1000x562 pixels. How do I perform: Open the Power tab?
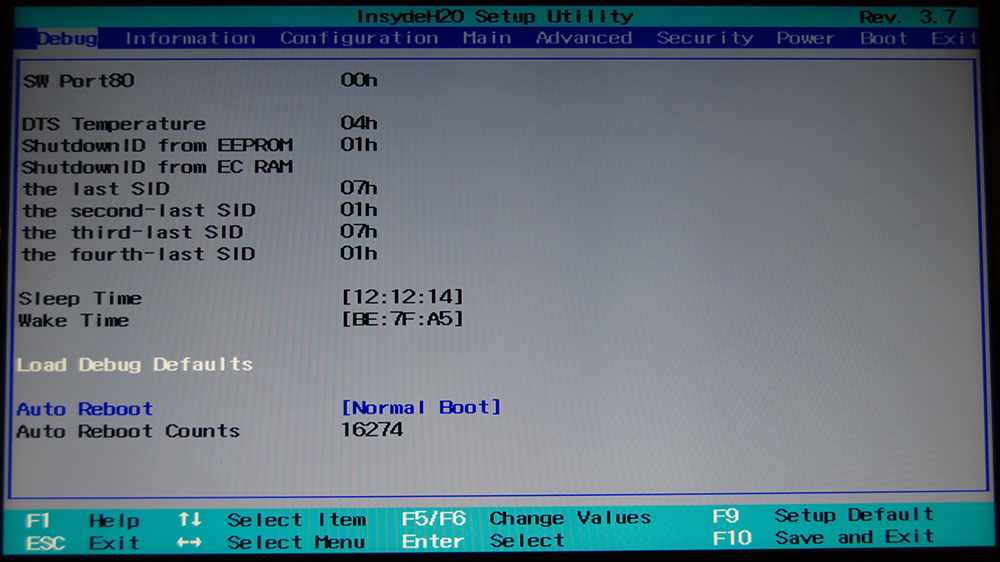(x=805, y=38)
